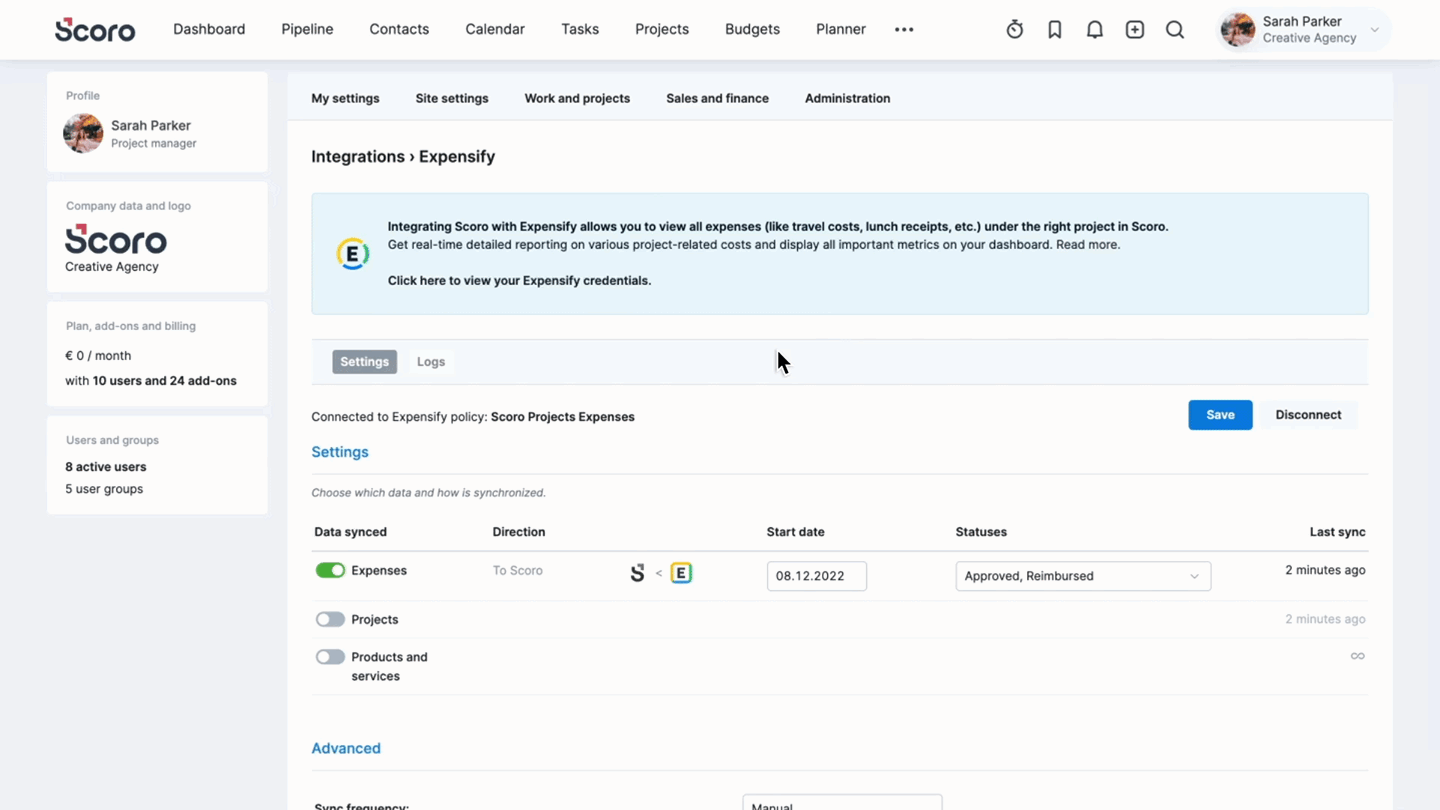The image size is (1440, 810).
Task: Go to Tasks
Action: [x=580, y=29]
